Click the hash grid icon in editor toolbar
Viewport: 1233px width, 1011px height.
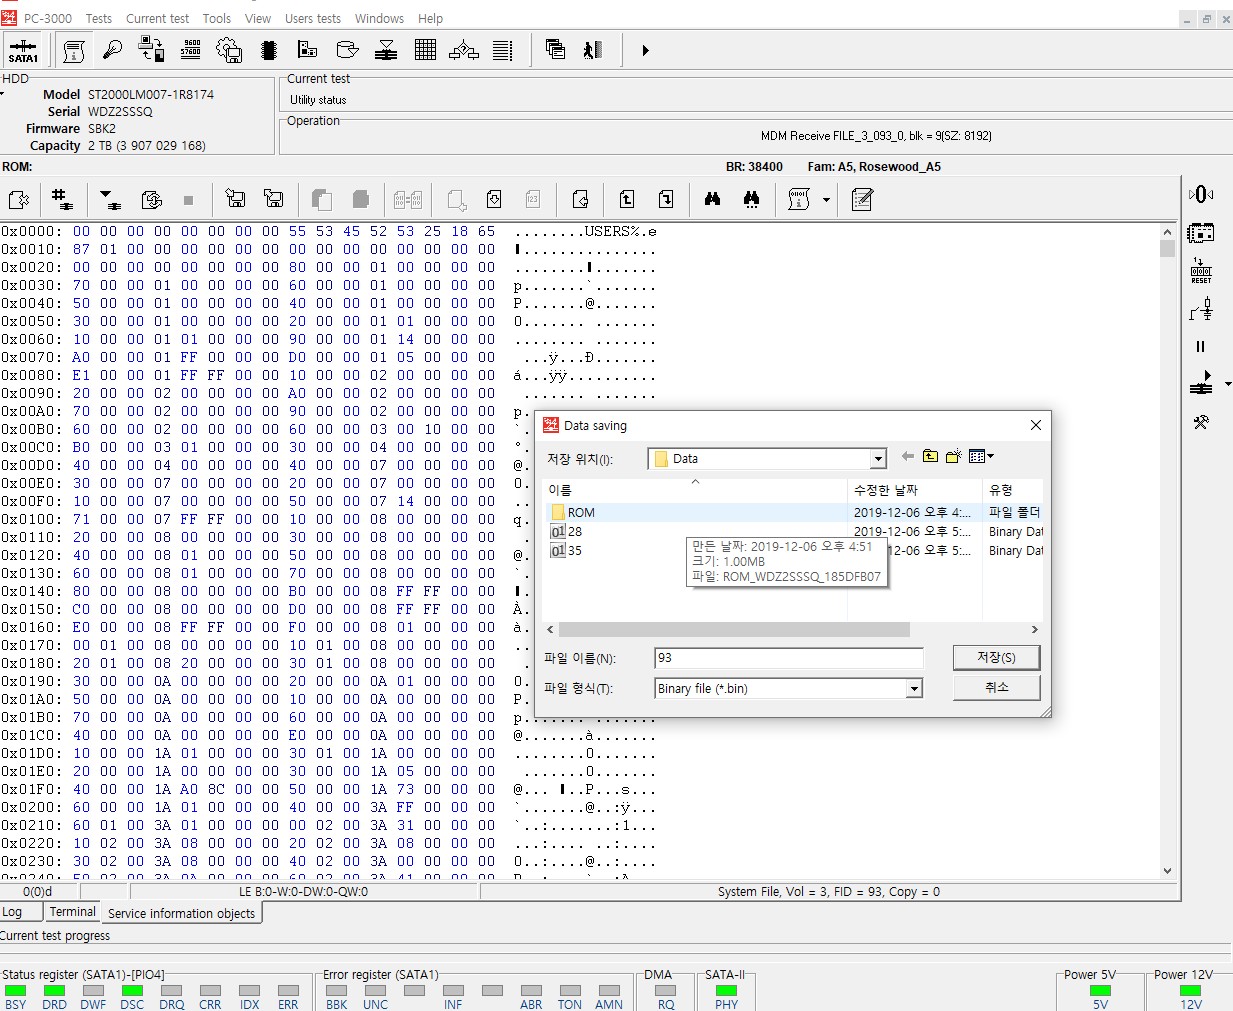pyautogui.click(x=62, y=200)
